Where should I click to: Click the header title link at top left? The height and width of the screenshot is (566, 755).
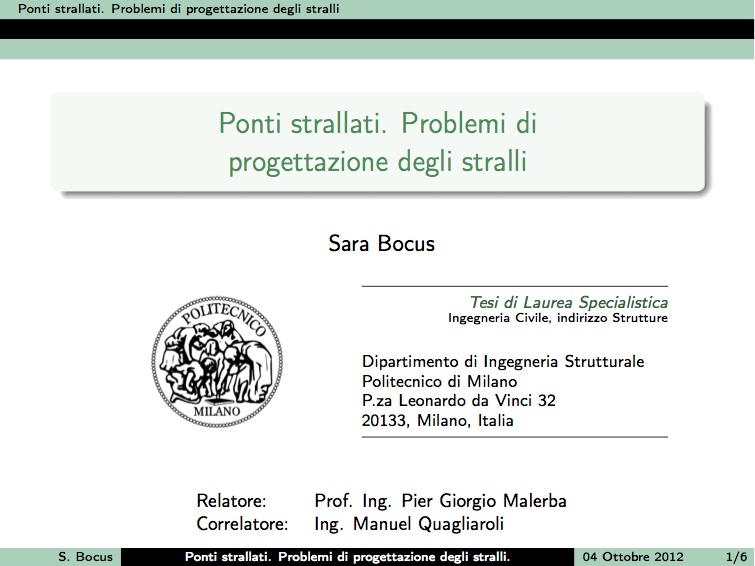tap(171, 9)
